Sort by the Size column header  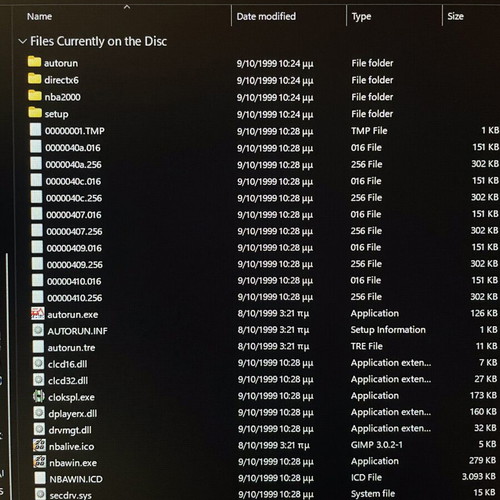(x=455, y=16)
